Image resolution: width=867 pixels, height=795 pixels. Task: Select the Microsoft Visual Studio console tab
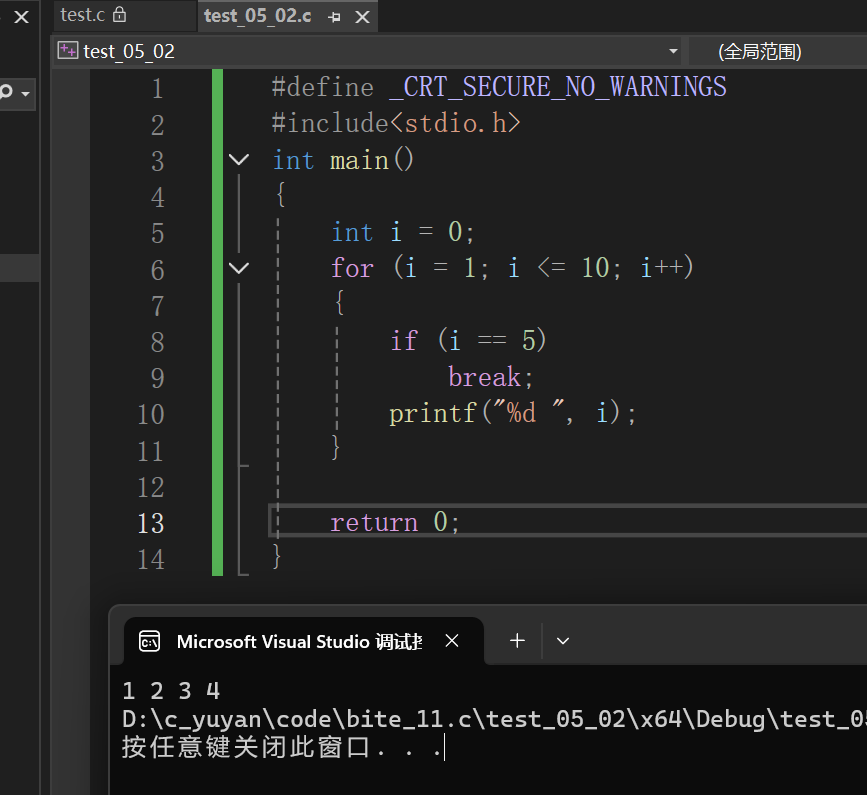[304, 641]
